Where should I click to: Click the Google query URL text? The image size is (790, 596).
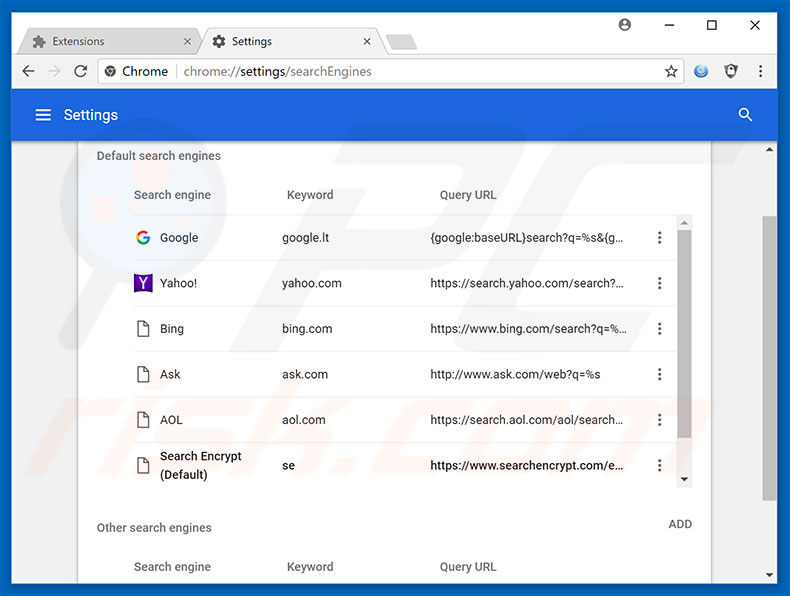526,238
